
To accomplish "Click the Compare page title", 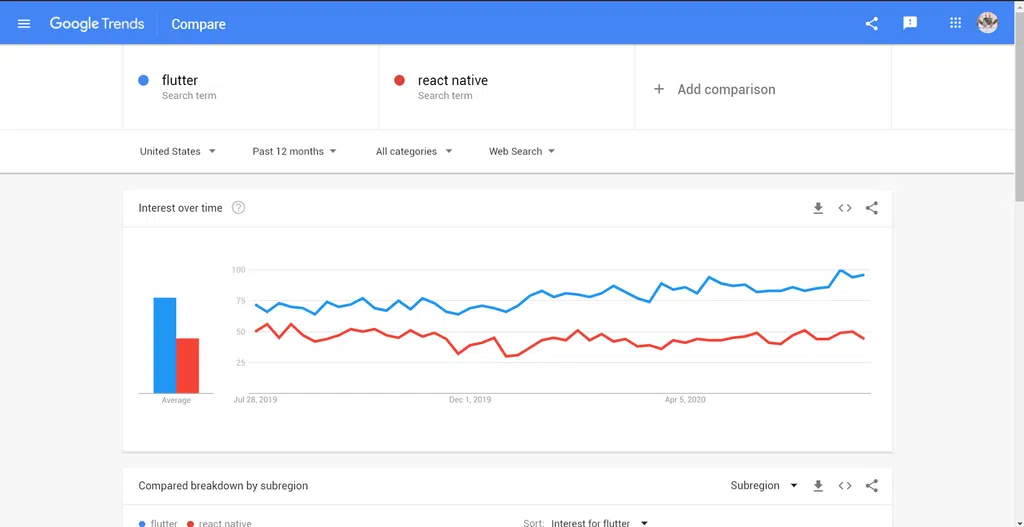I will coord(199,24).
